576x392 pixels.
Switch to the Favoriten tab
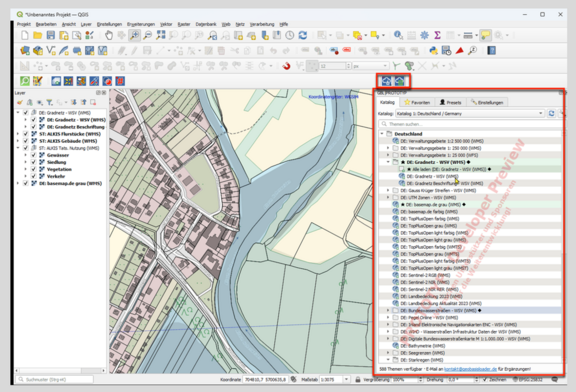tap(417, 103)
